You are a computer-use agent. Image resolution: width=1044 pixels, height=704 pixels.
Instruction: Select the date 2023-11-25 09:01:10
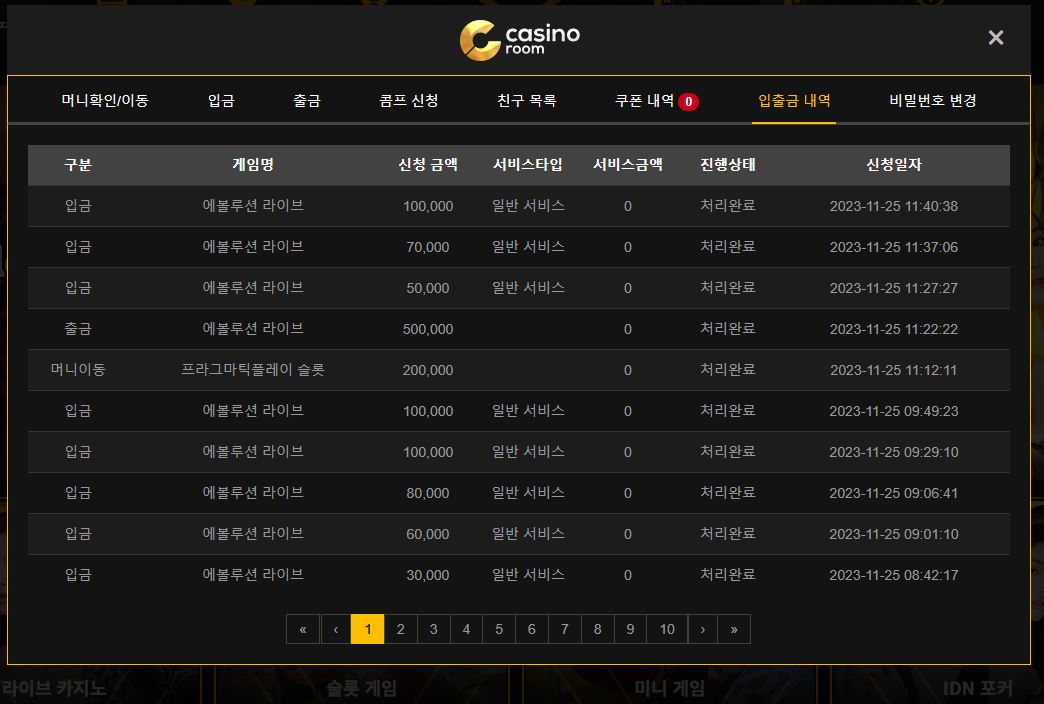tap(894, 534)
